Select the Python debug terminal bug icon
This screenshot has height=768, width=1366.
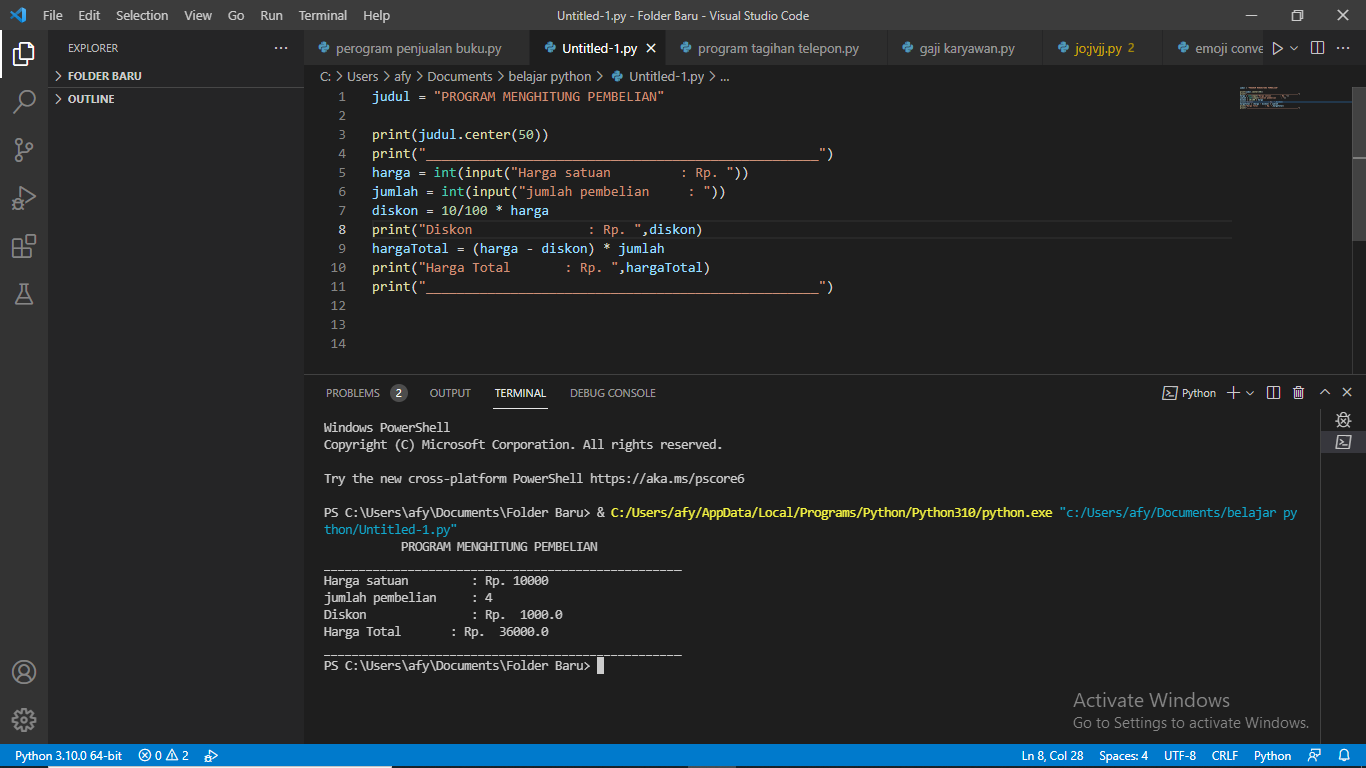[1343, 420]
